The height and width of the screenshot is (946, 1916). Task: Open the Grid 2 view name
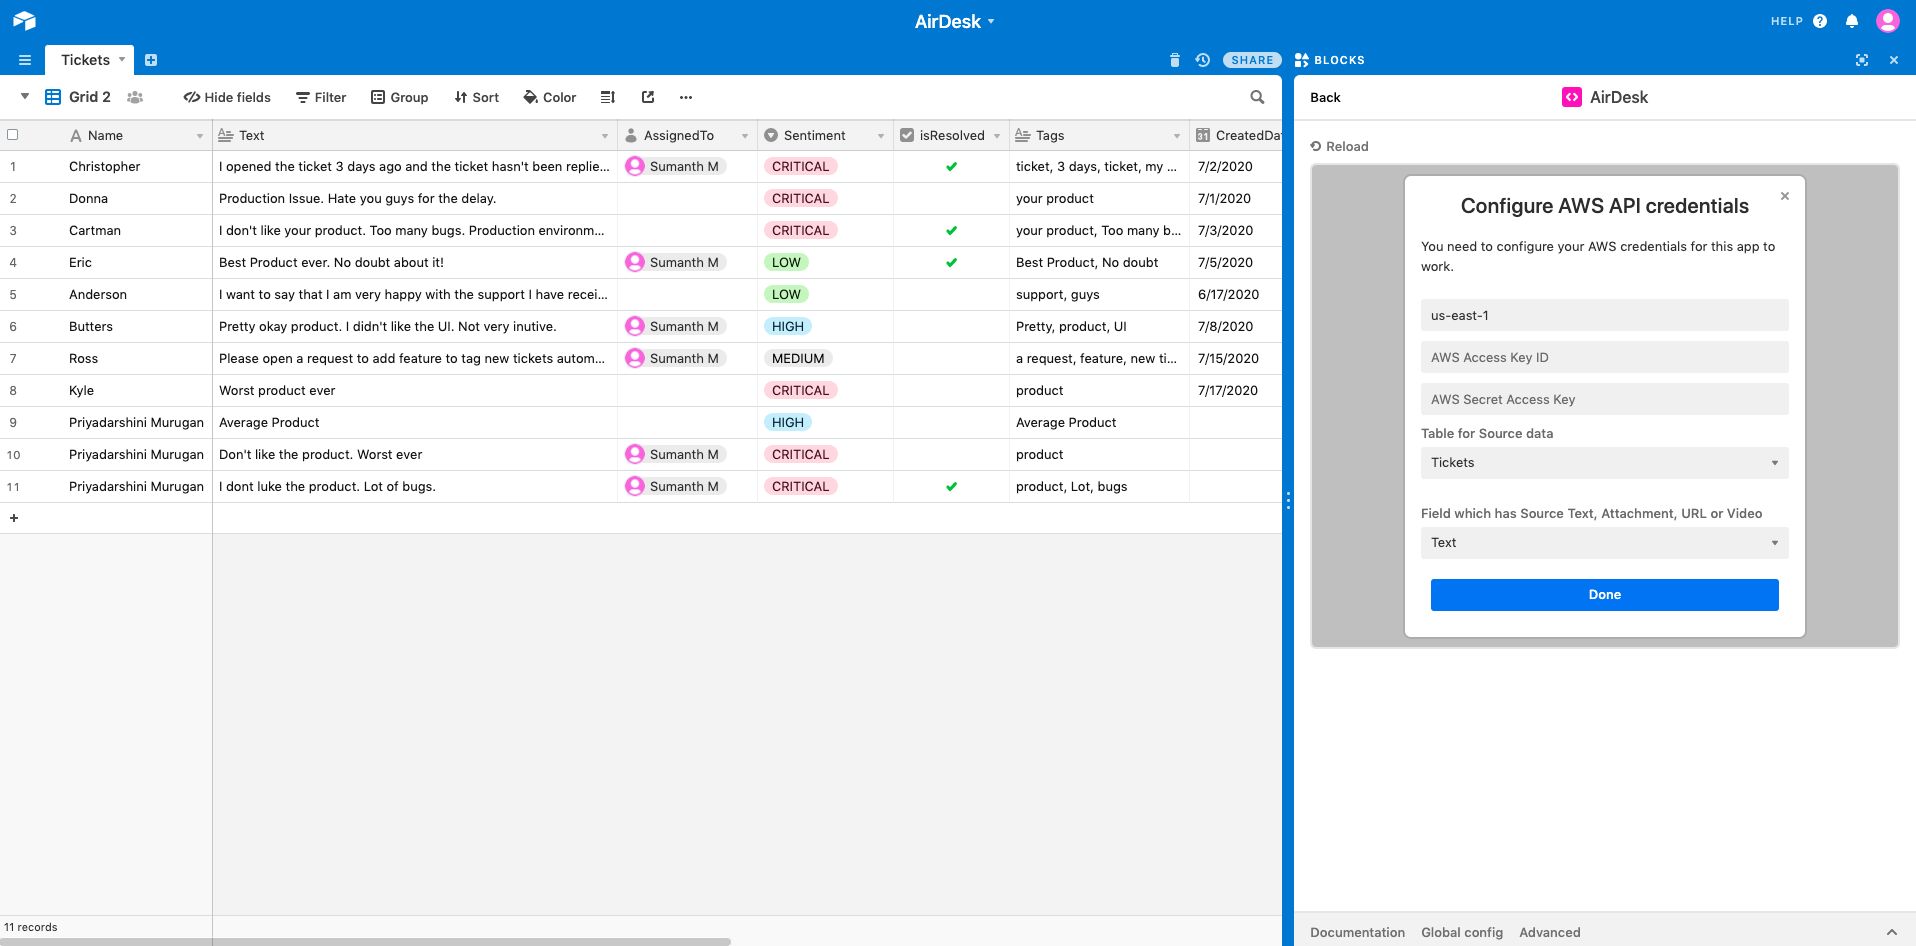(90, 97)
